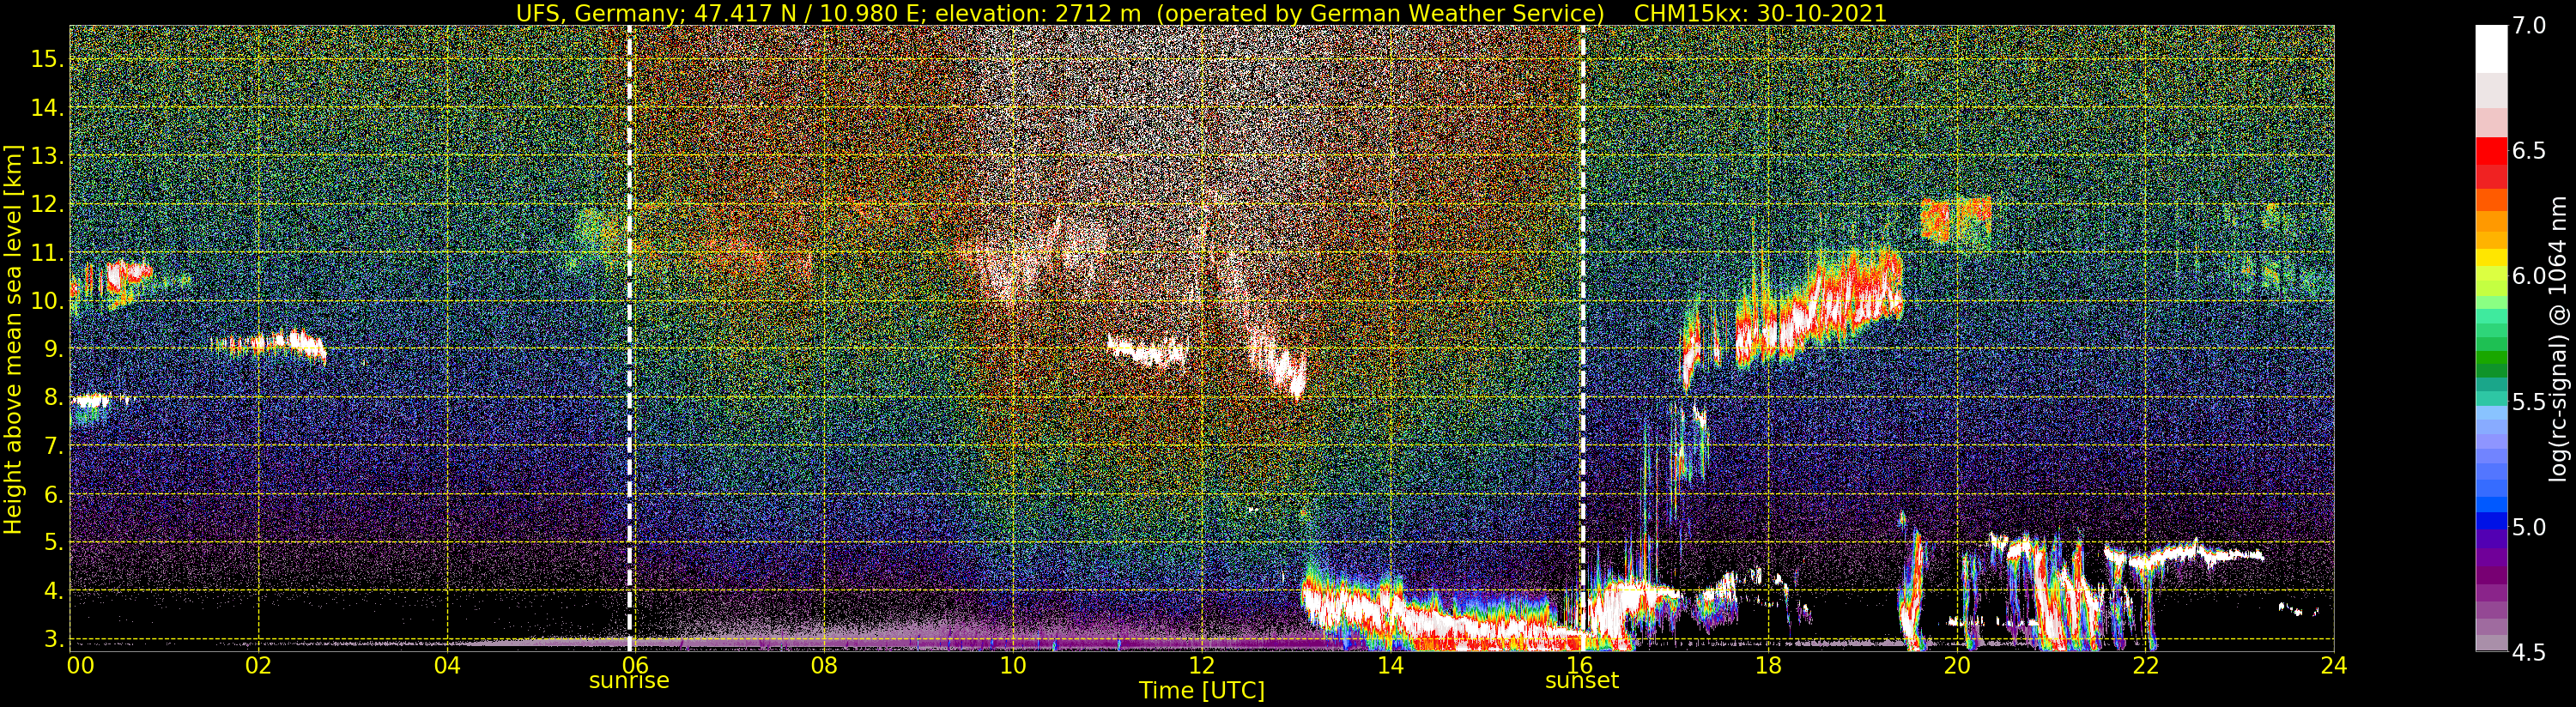This screenshot has height=707, width=2576.
Task: Click the yellow colorbar band near 6.0
Action: [2491, 257]
